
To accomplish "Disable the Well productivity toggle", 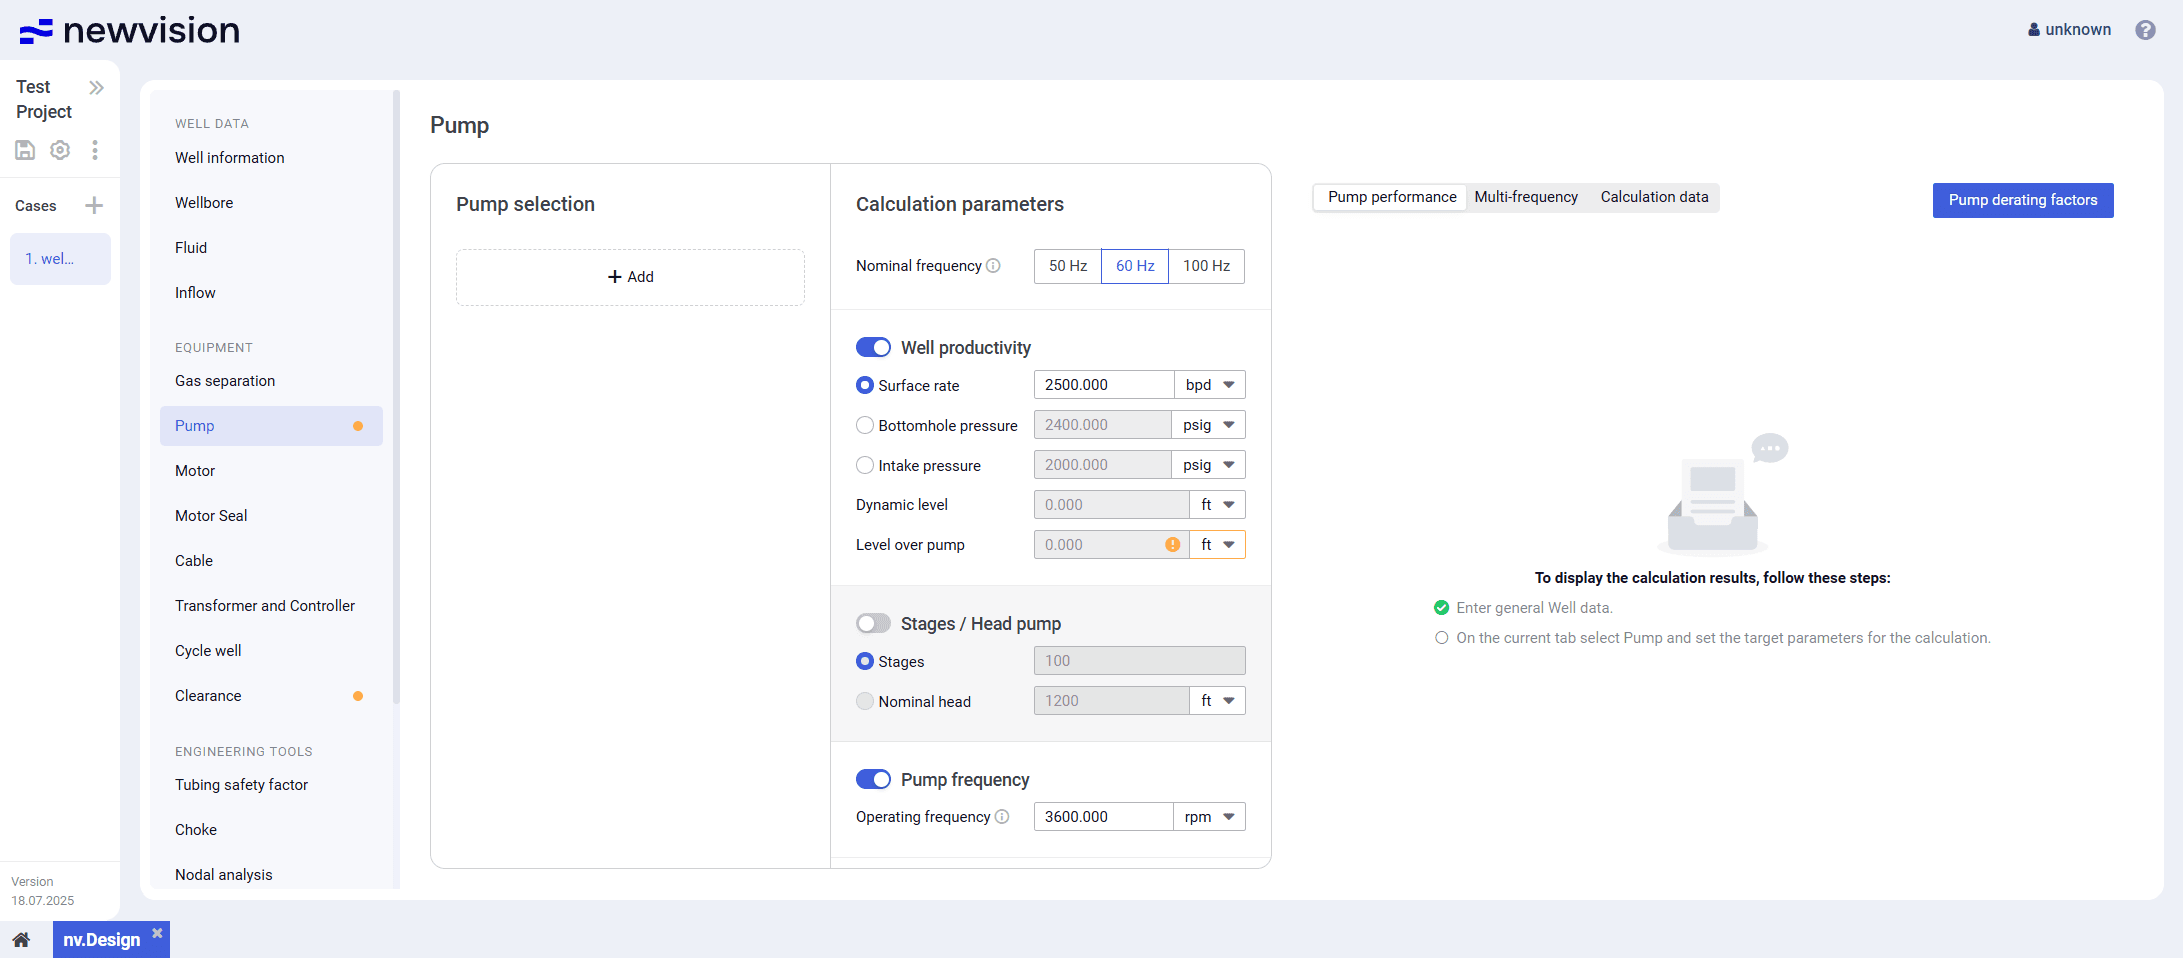I will tap(873, 347).
